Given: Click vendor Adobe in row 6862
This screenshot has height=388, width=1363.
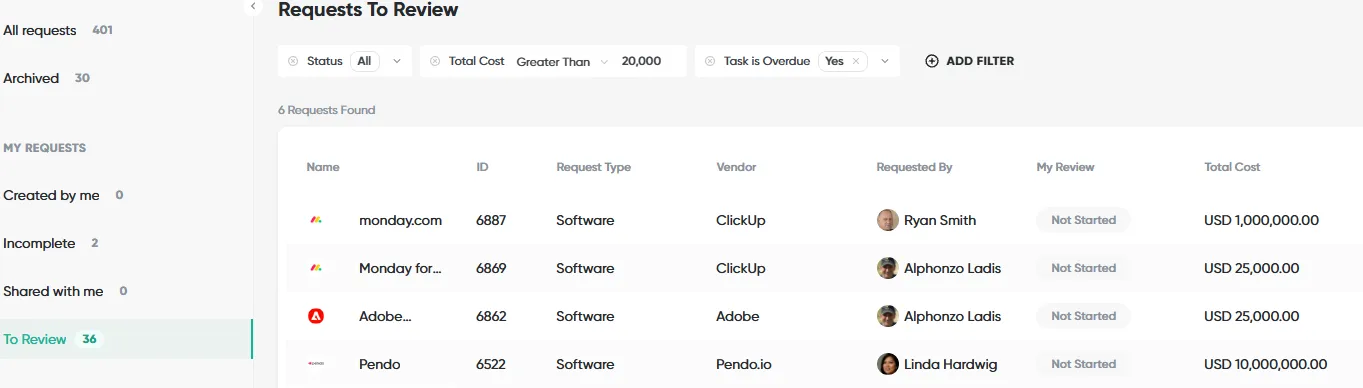Looking at the screenshot, I should (x=738, y=316).
